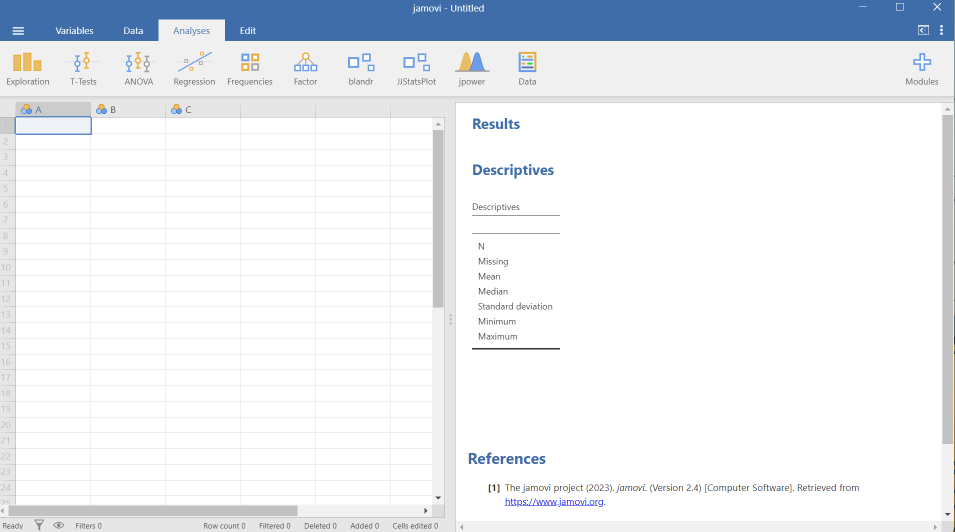Toggle the eye visibility icon for filters
Image resolution: width=955 pixels, height=532 pixels.
(x=59, y=525)
